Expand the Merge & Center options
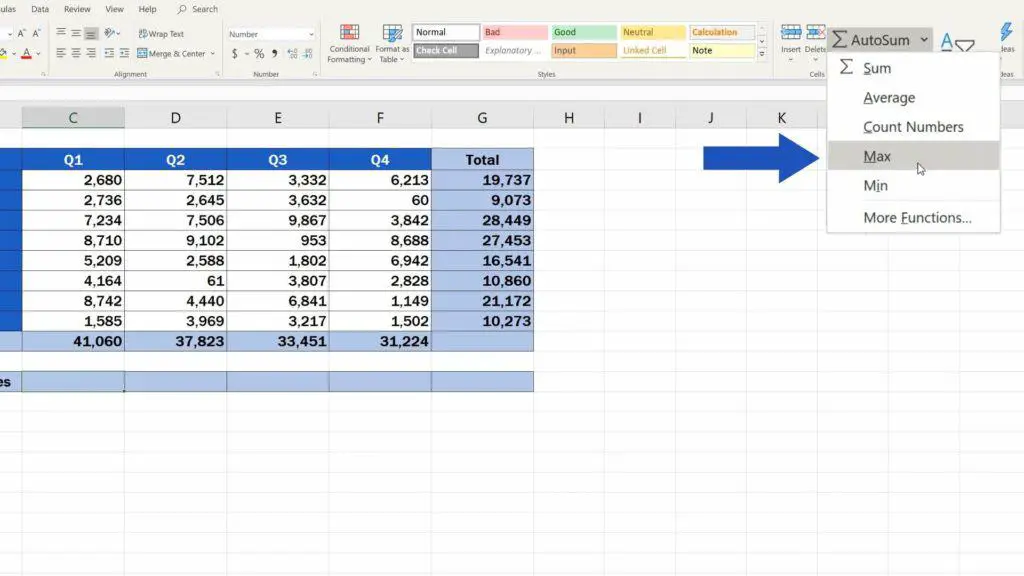 (212, 54)
